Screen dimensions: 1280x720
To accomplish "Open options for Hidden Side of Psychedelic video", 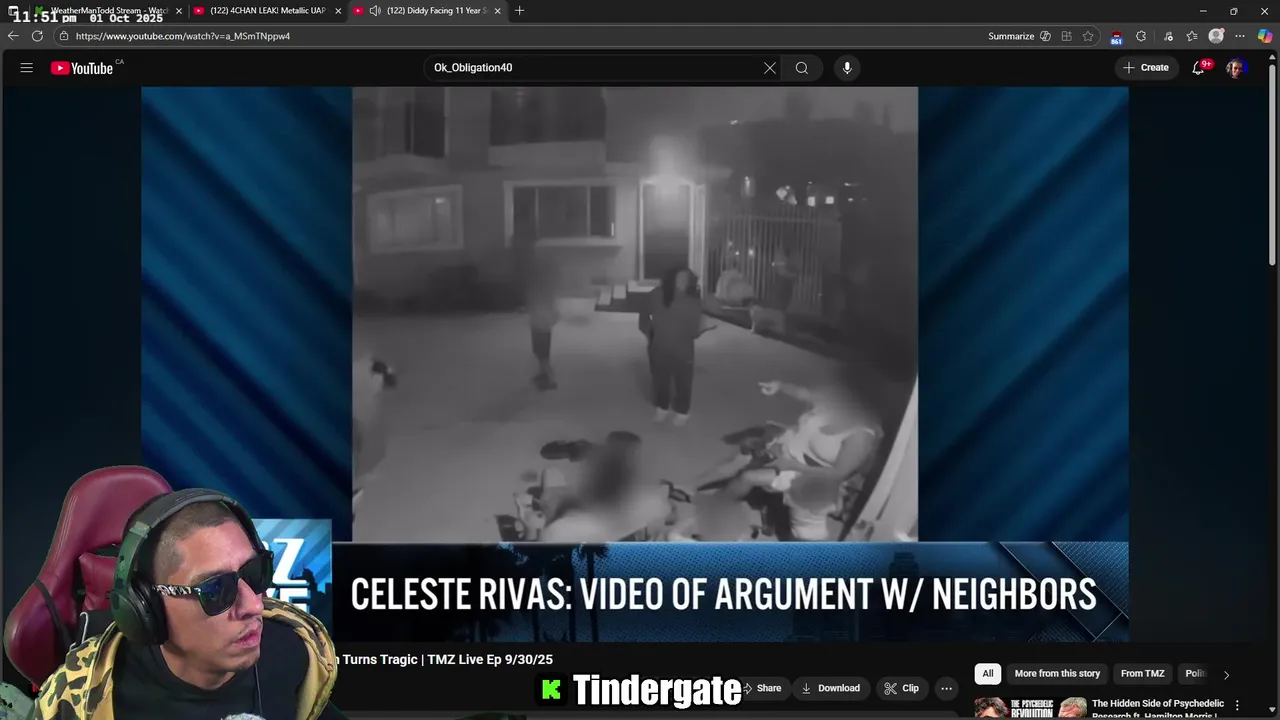I will (1237, 705).
